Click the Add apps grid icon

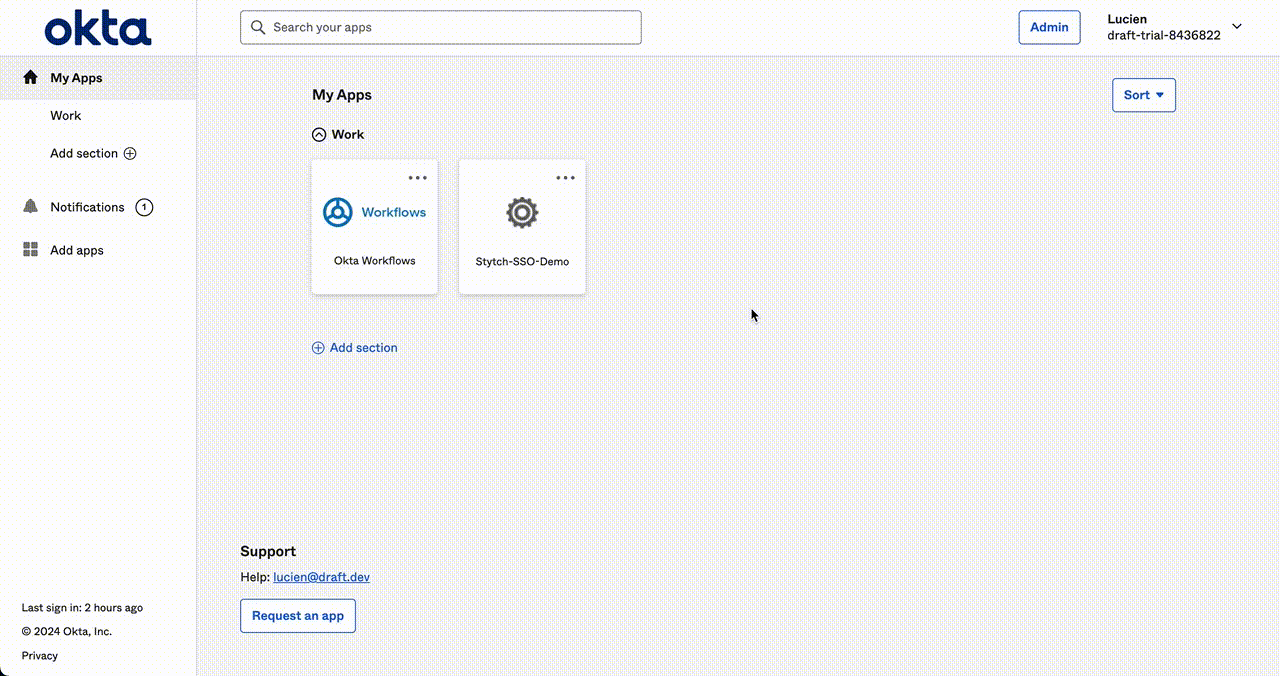pyautogui.click(x=30, y=250)
